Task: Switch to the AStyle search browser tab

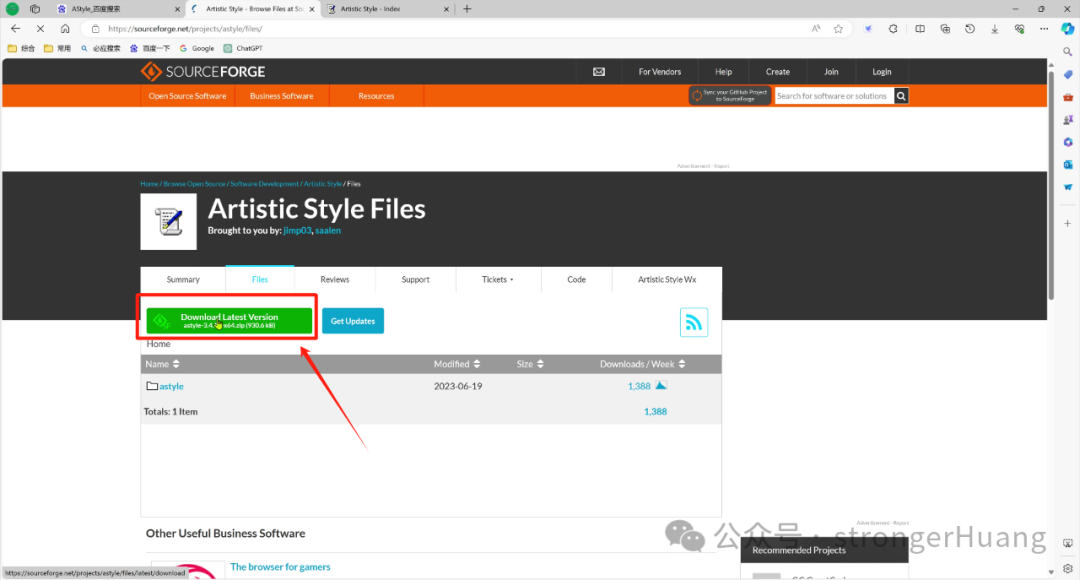Action: click(x=117, y=9)
